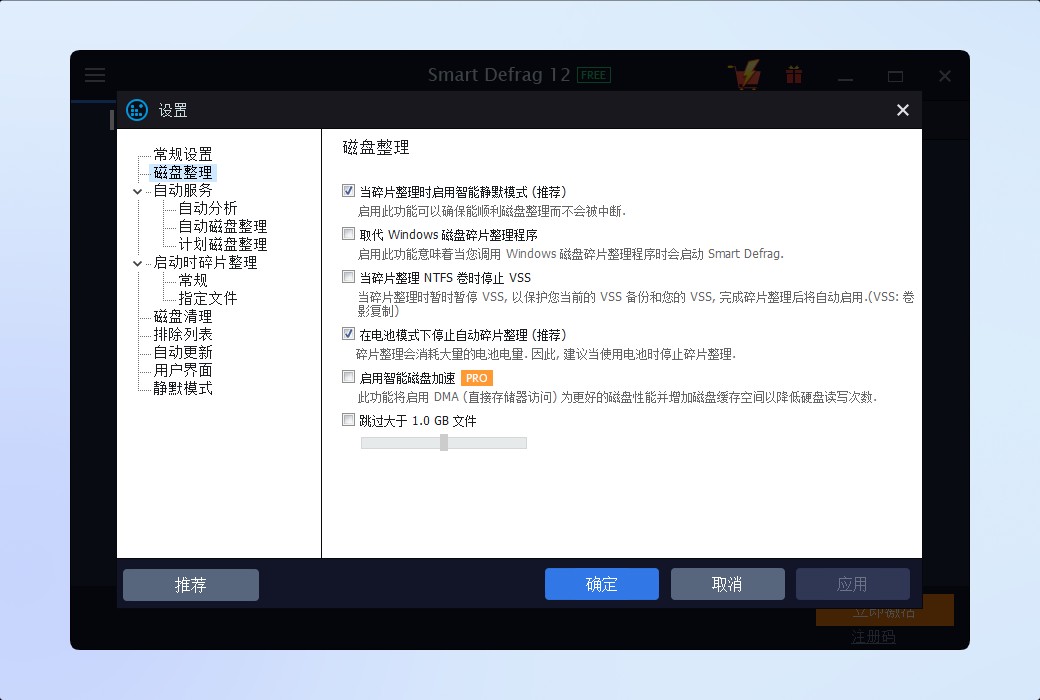Open 排除列表 settings page
Image resolution: width=1040 pixels, height=700 pixels.
click(x=183, y=334)
